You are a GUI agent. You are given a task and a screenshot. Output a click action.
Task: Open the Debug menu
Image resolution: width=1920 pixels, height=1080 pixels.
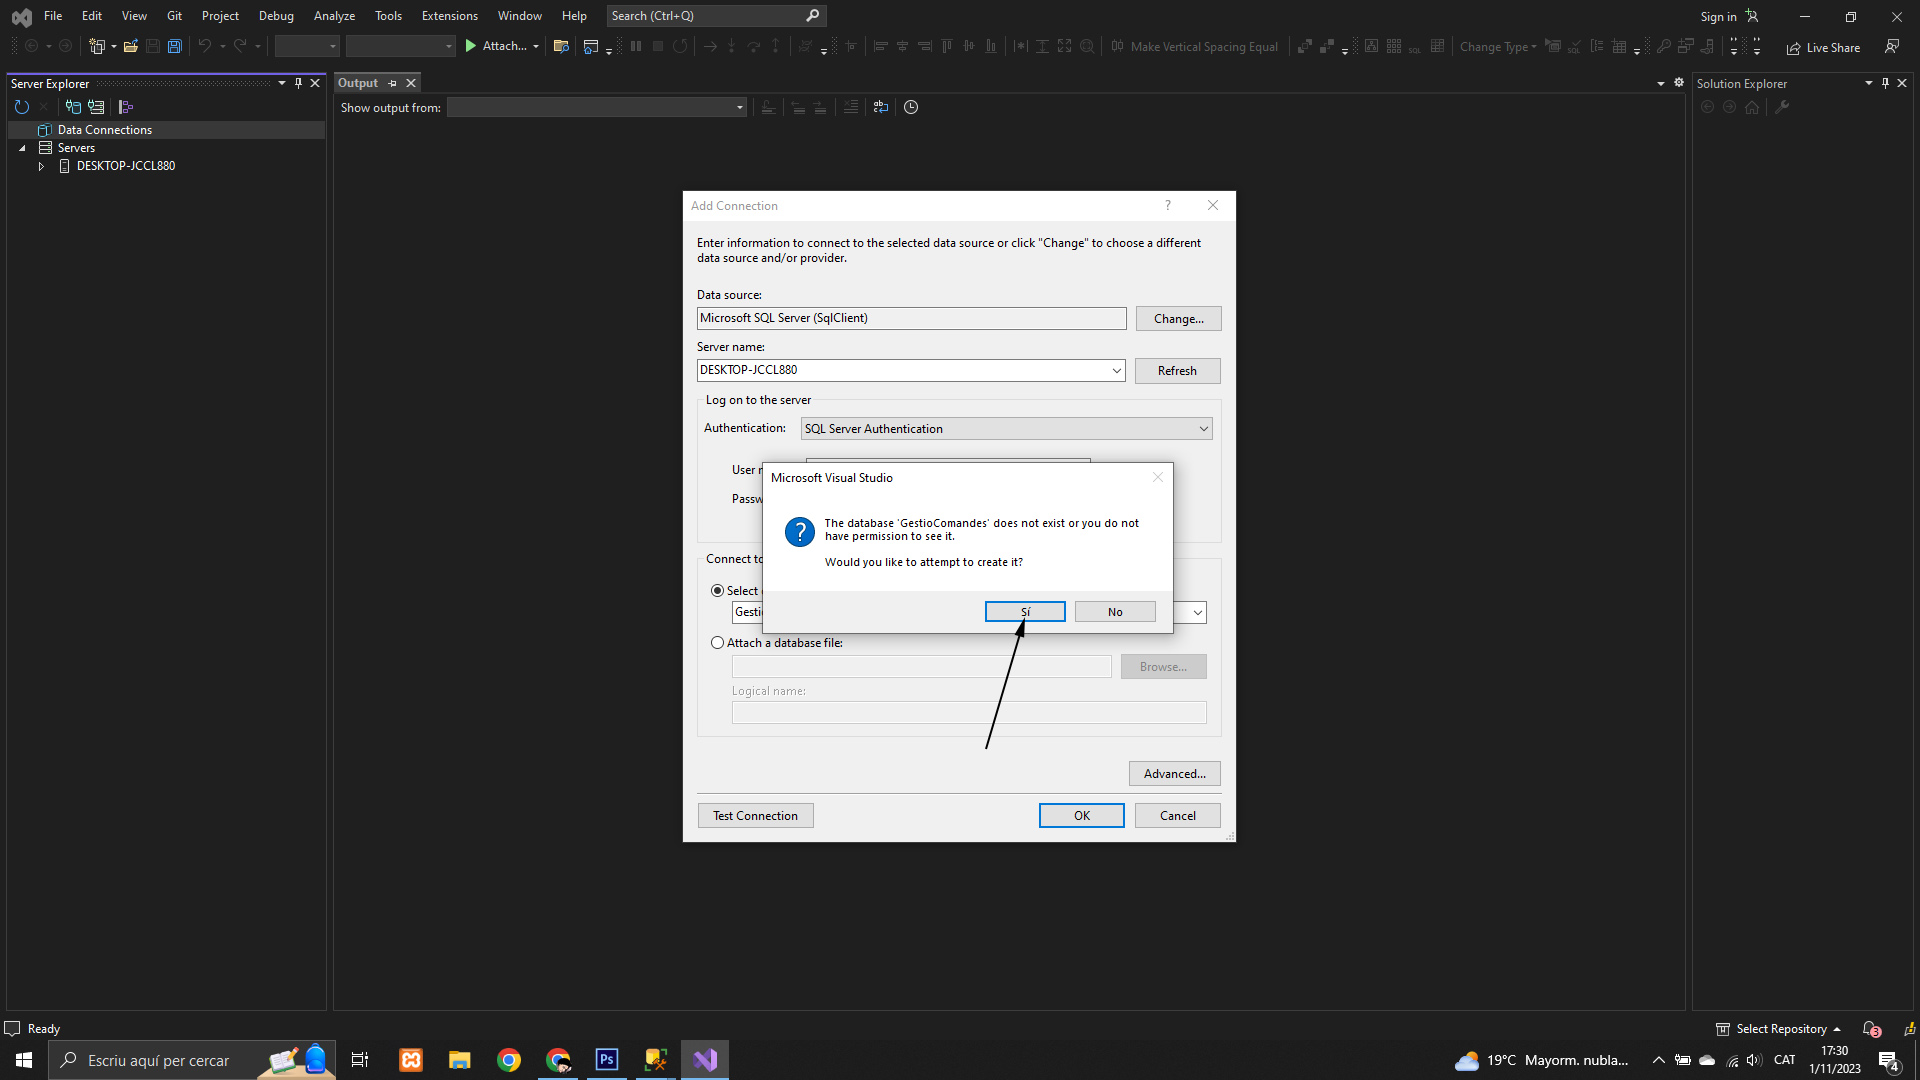pos(276,16)
